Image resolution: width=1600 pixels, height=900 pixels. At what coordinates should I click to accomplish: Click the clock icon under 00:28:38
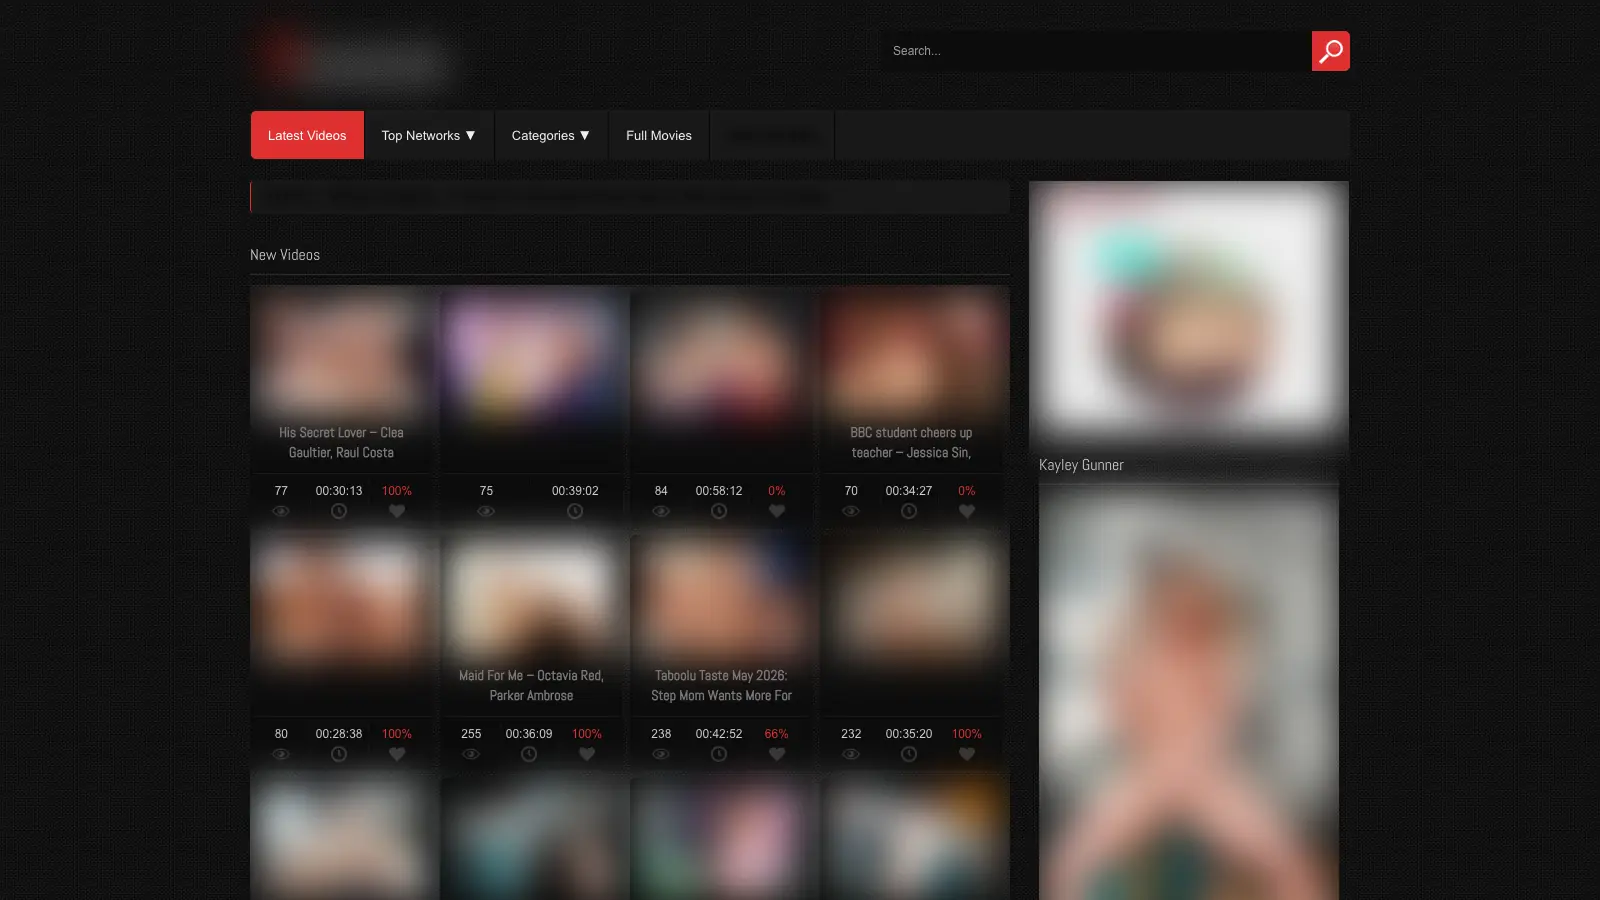click(339, 754)
